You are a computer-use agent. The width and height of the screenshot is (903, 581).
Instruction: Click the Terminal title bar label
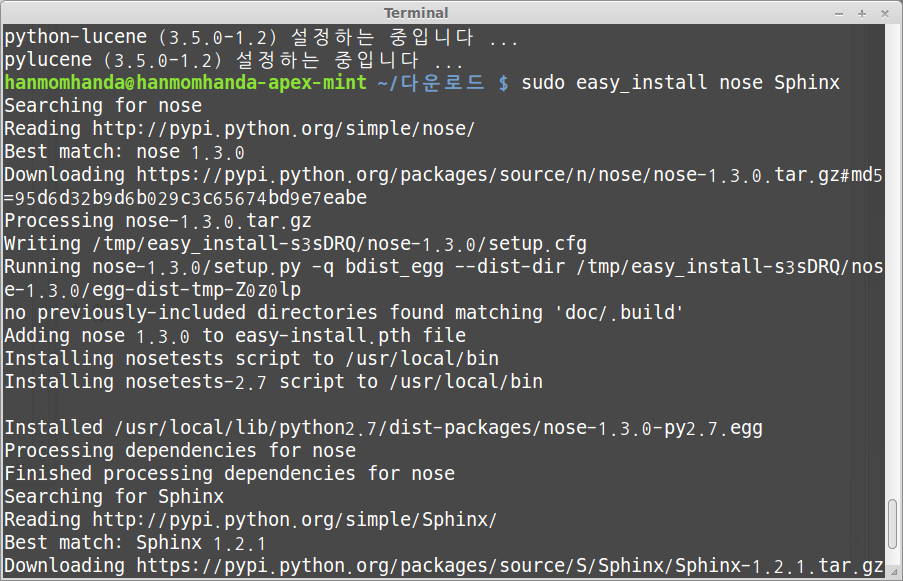point(416,13)
